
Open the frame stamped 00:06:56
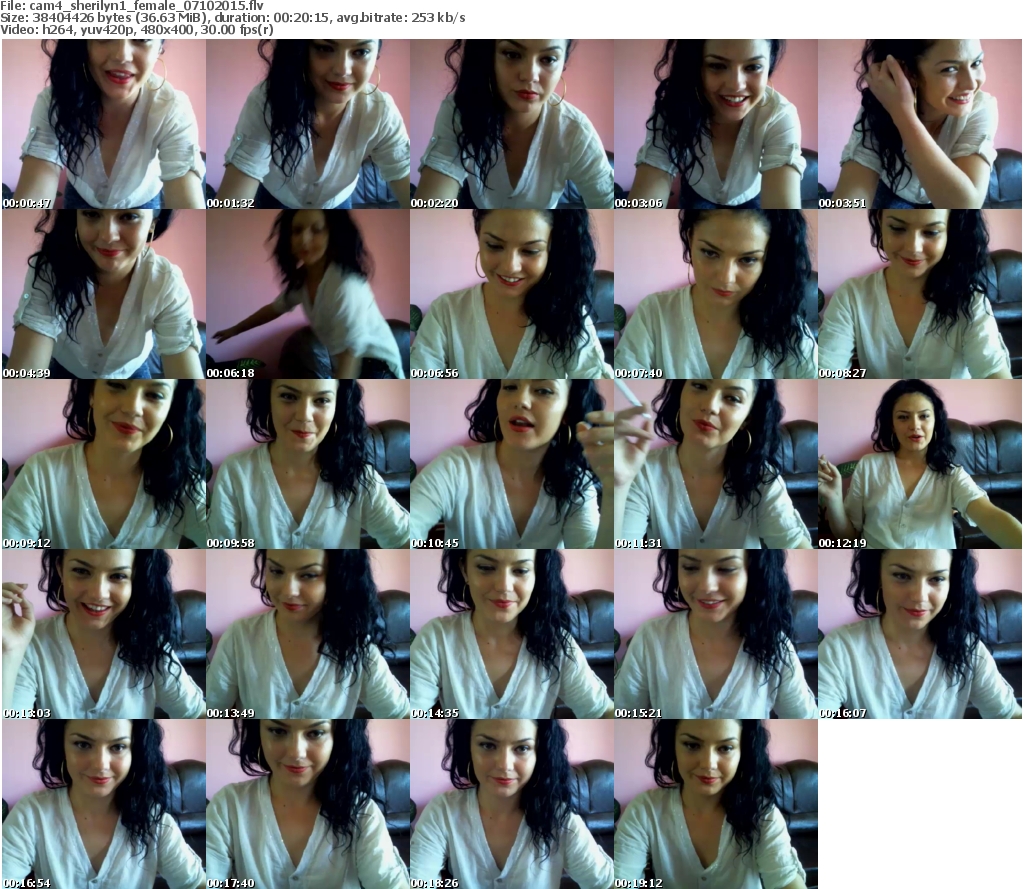(512, 294)
